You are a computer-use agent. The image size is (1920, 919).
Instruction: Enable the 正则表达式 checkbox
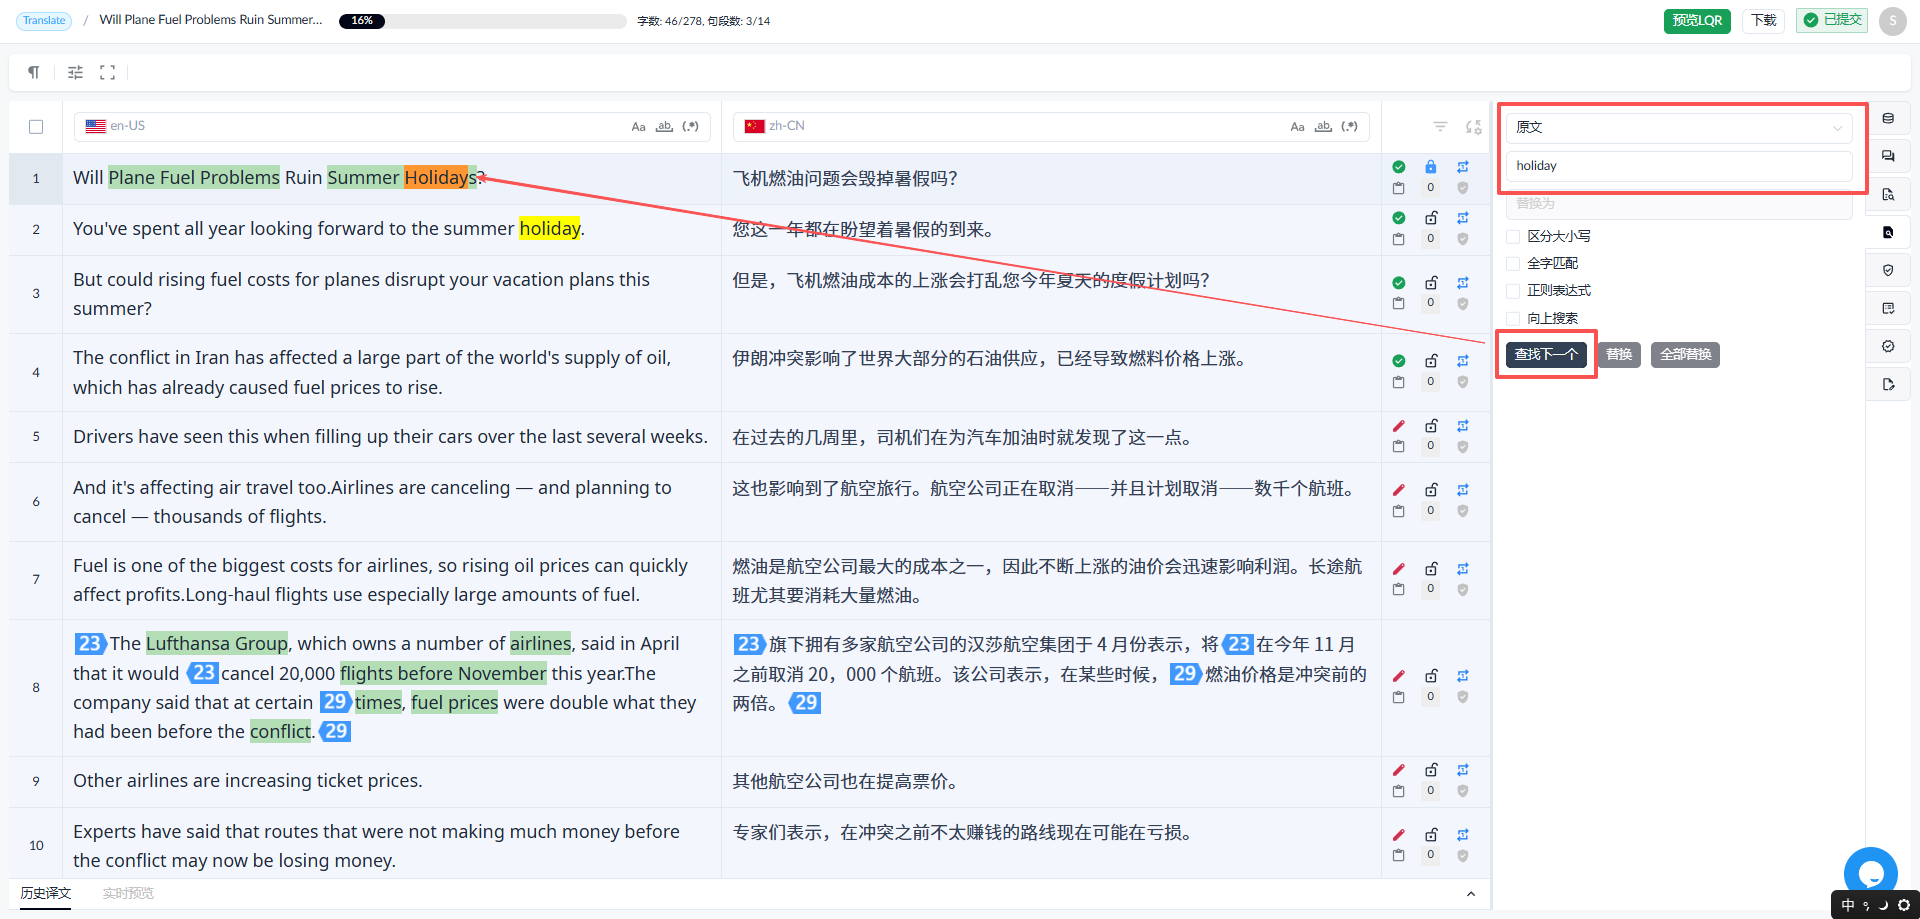click(x=1513, y=290)
